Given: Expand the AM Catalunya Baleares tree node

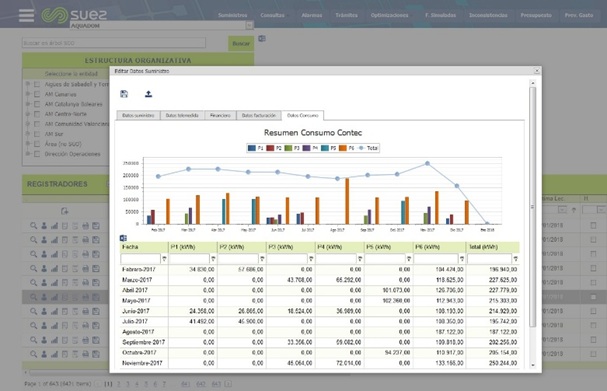Looking at the screenshot, I should [x=28, y=104].
